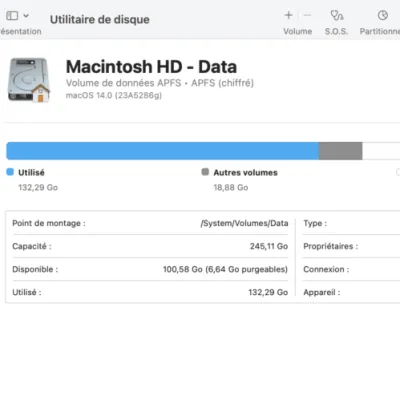Open the sidebar presentation view icon
This screenshot has height=400, width=400.
[12, 15]
